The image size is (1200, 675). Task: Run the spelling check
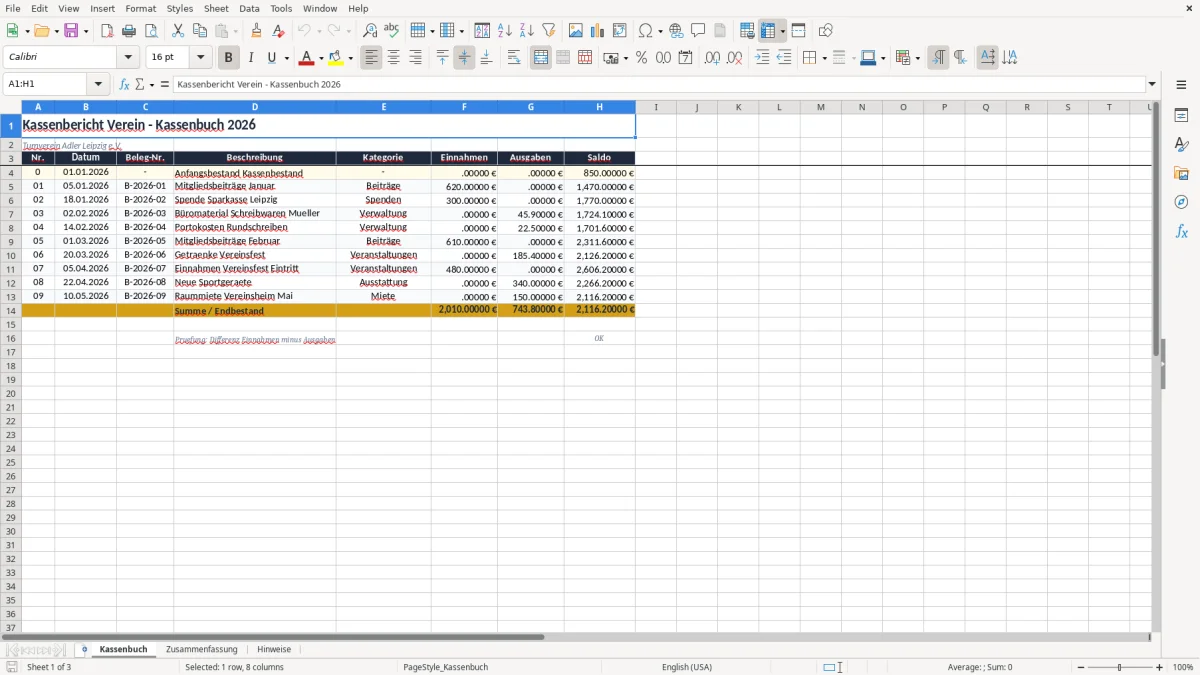point(392,31)
